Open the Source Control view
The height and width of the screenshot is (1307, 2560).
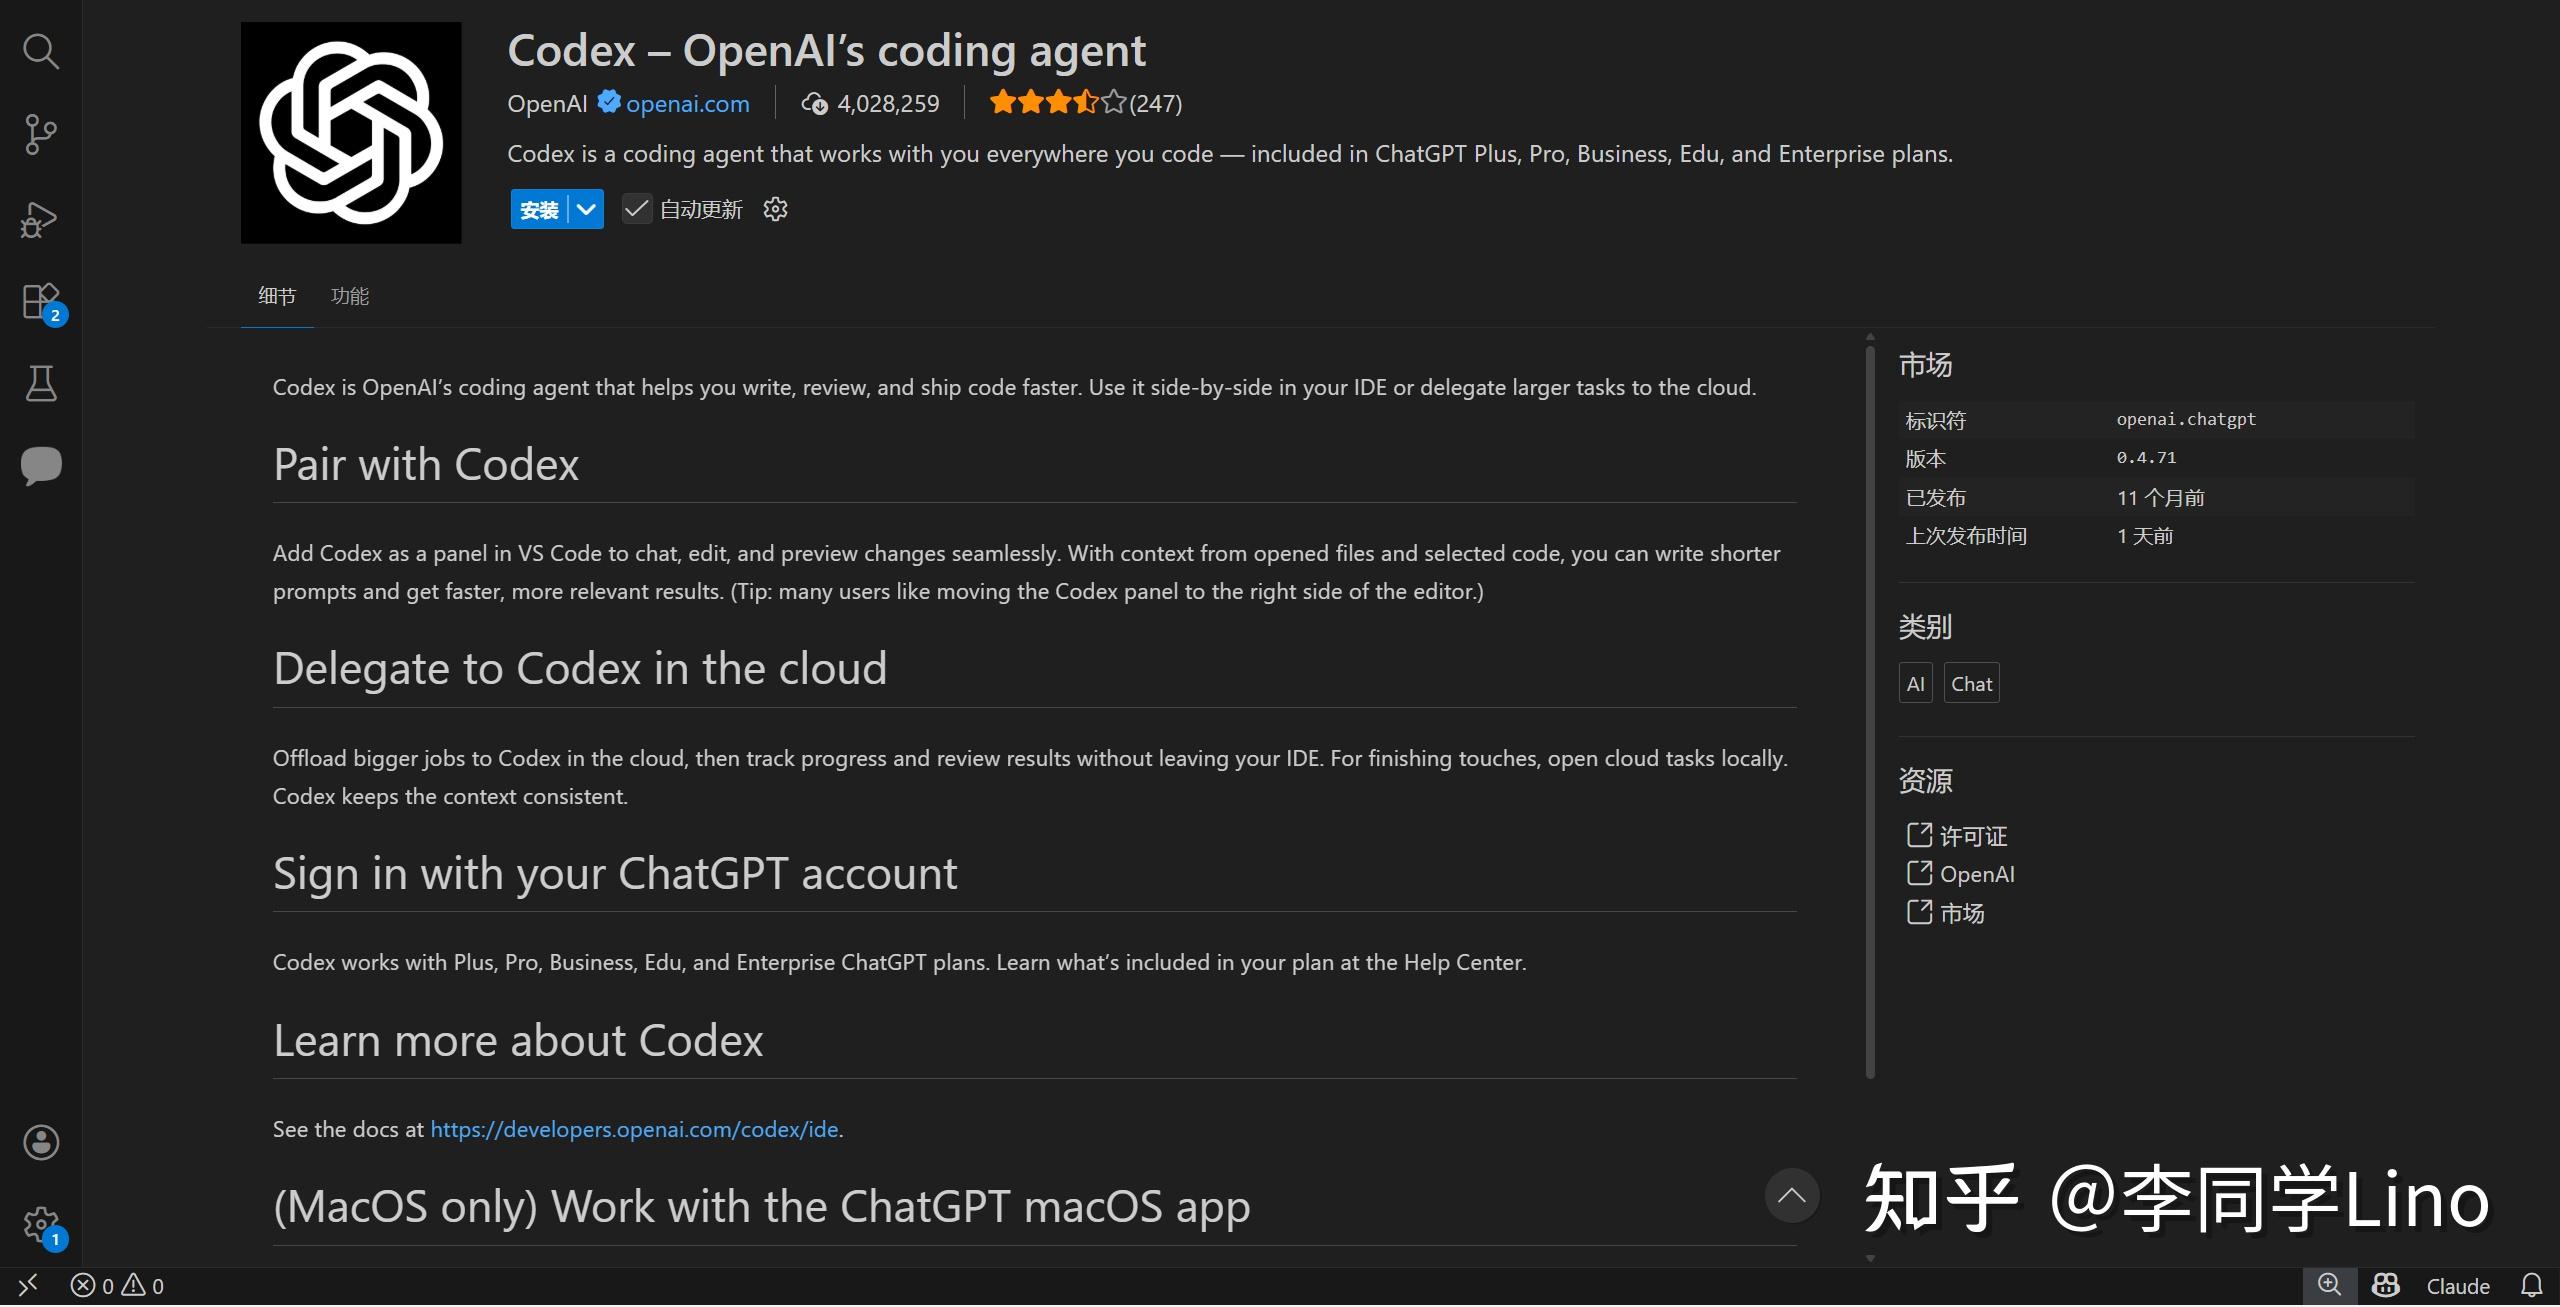[x=40, y=134]
